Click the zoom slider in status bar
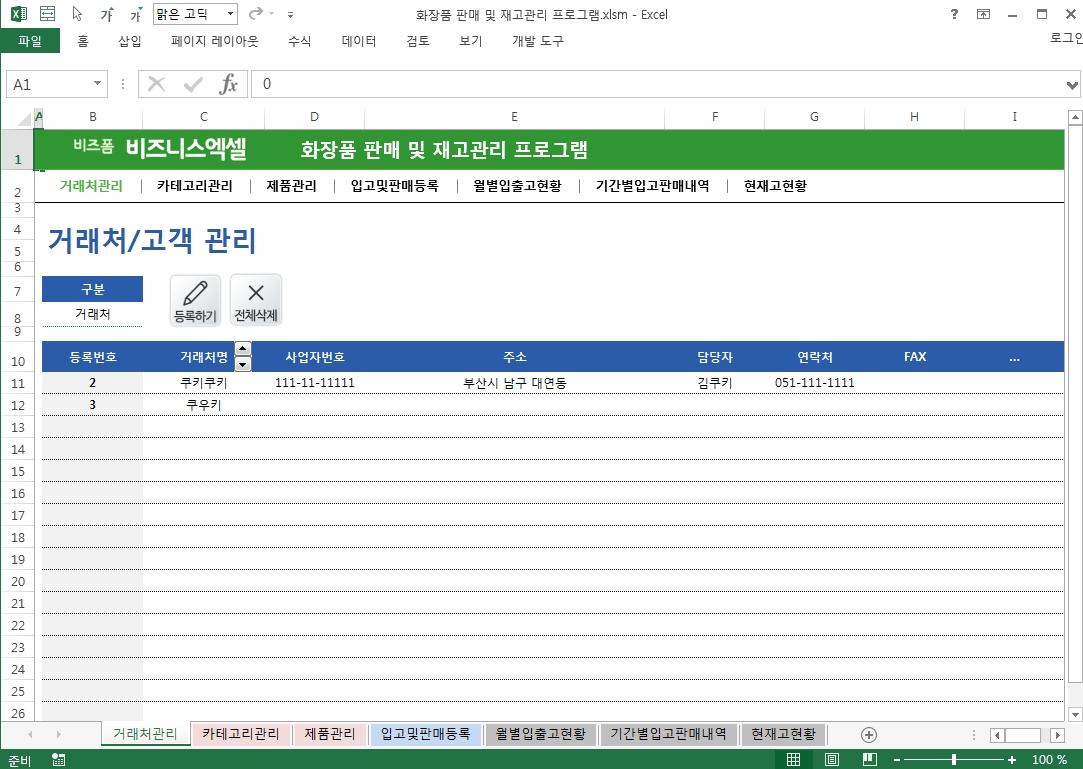The image size is (1083, 769). pyautogui.click(x=953, y=760)
